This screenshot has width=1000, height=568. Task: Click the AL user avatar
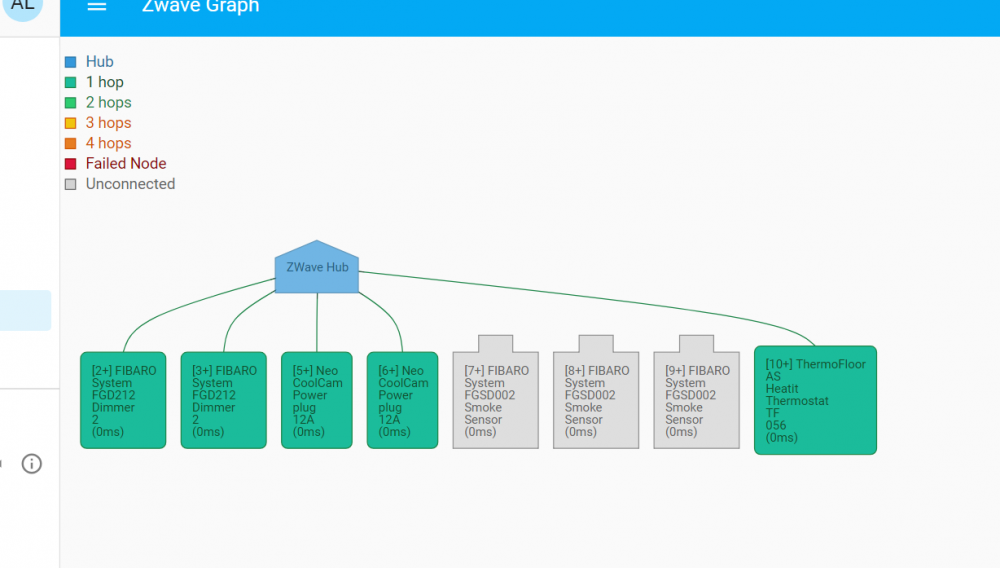click(22, 6)
